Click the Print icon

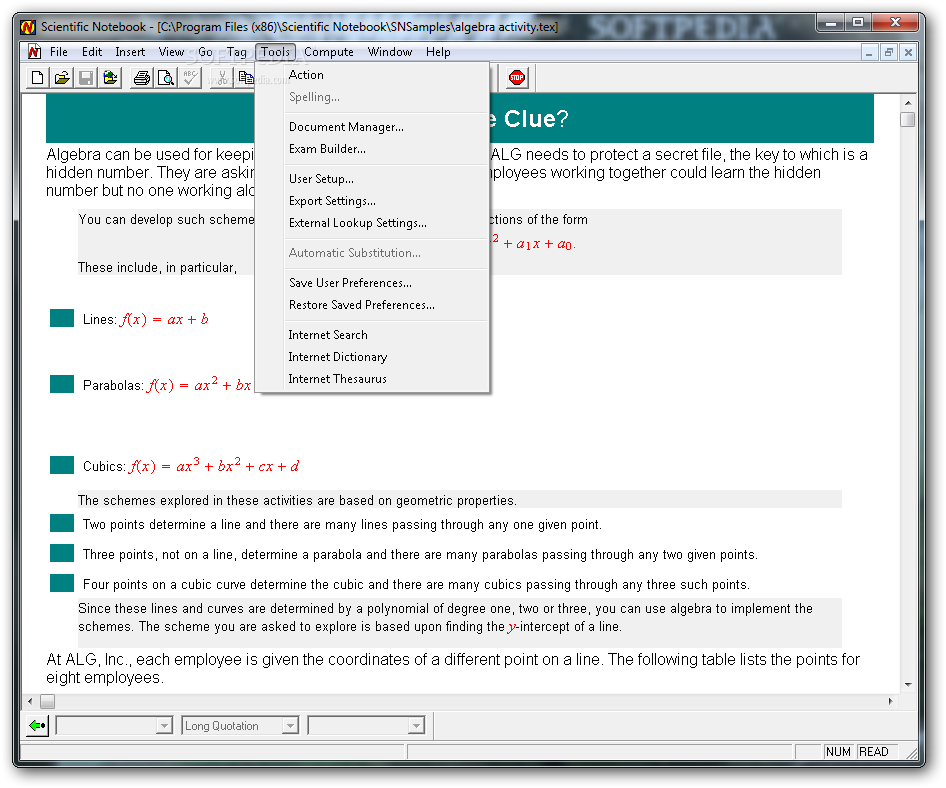pos(142,78)
